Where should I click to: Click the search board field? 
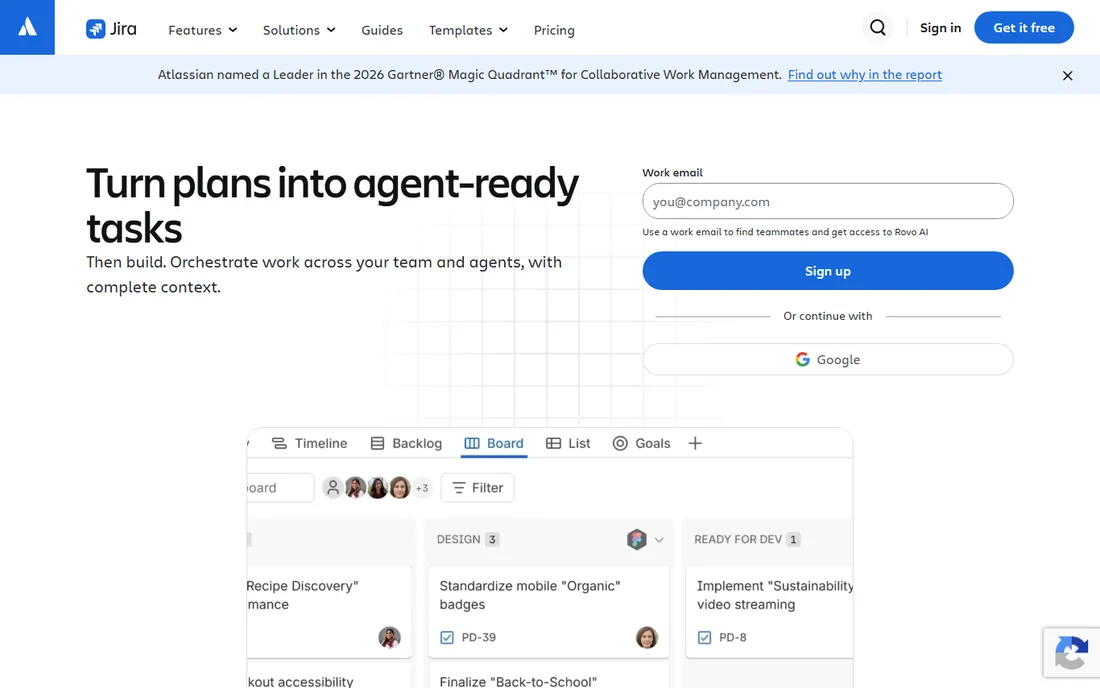280,487
